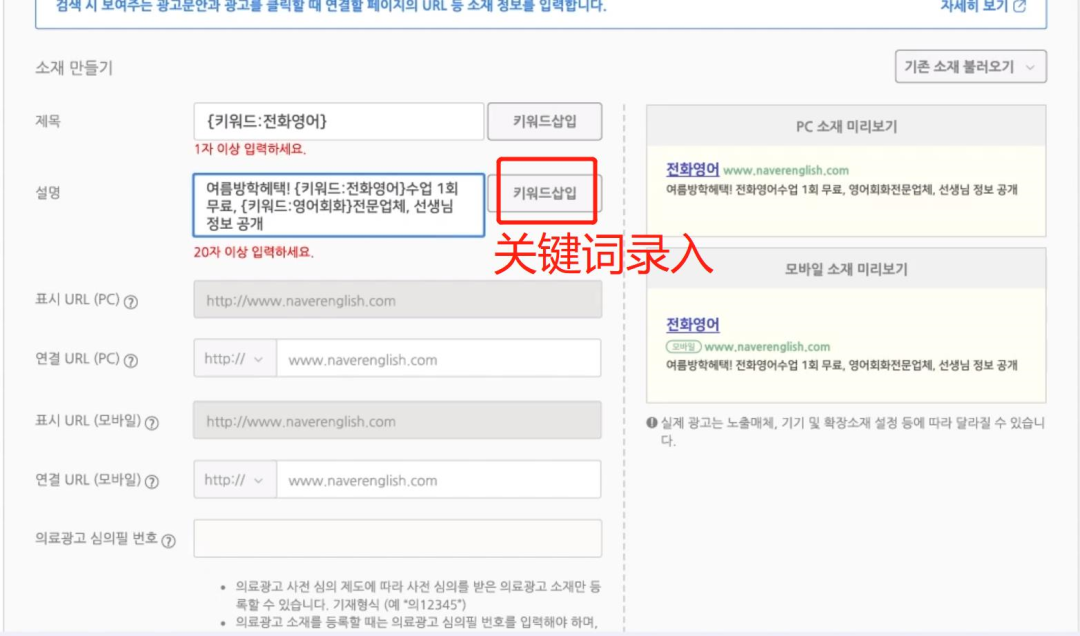
Task: Open http:// protocol dropdown for 연결 URL (모바일)
Action: (234, 480)
